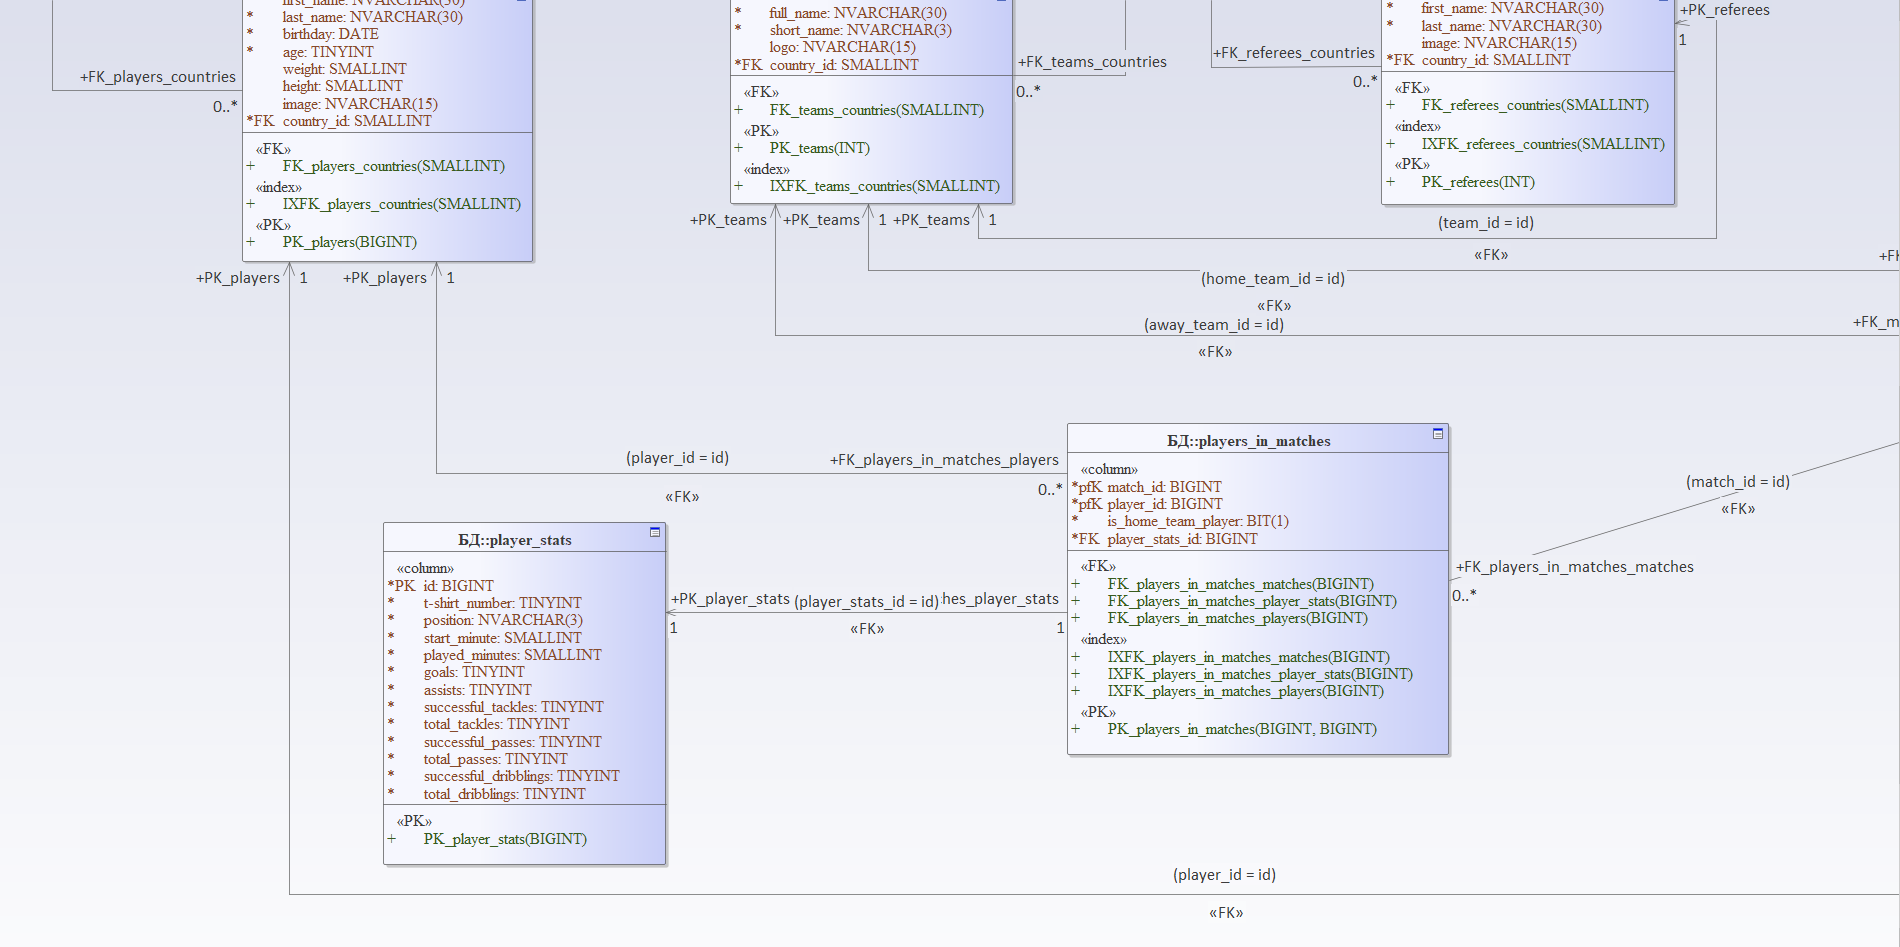The height and width of the screenshot is (947, 1900).
Task: Select the +FK_players_in_matches_matches role label
Action: click(1576, 566)
